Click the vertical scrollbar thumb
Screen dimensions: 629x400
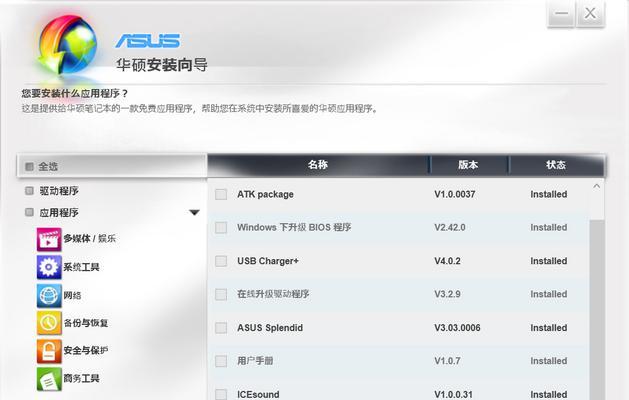point(597,309)
